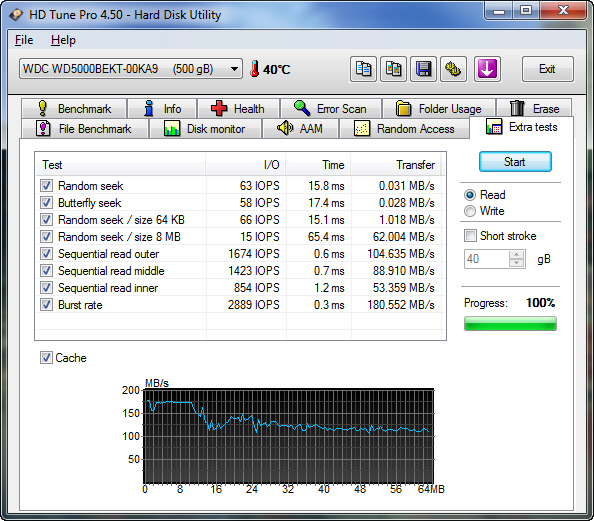This screenshot has height=521, width=594.
Task: Open the Info tab
Action: pos(162,109)
